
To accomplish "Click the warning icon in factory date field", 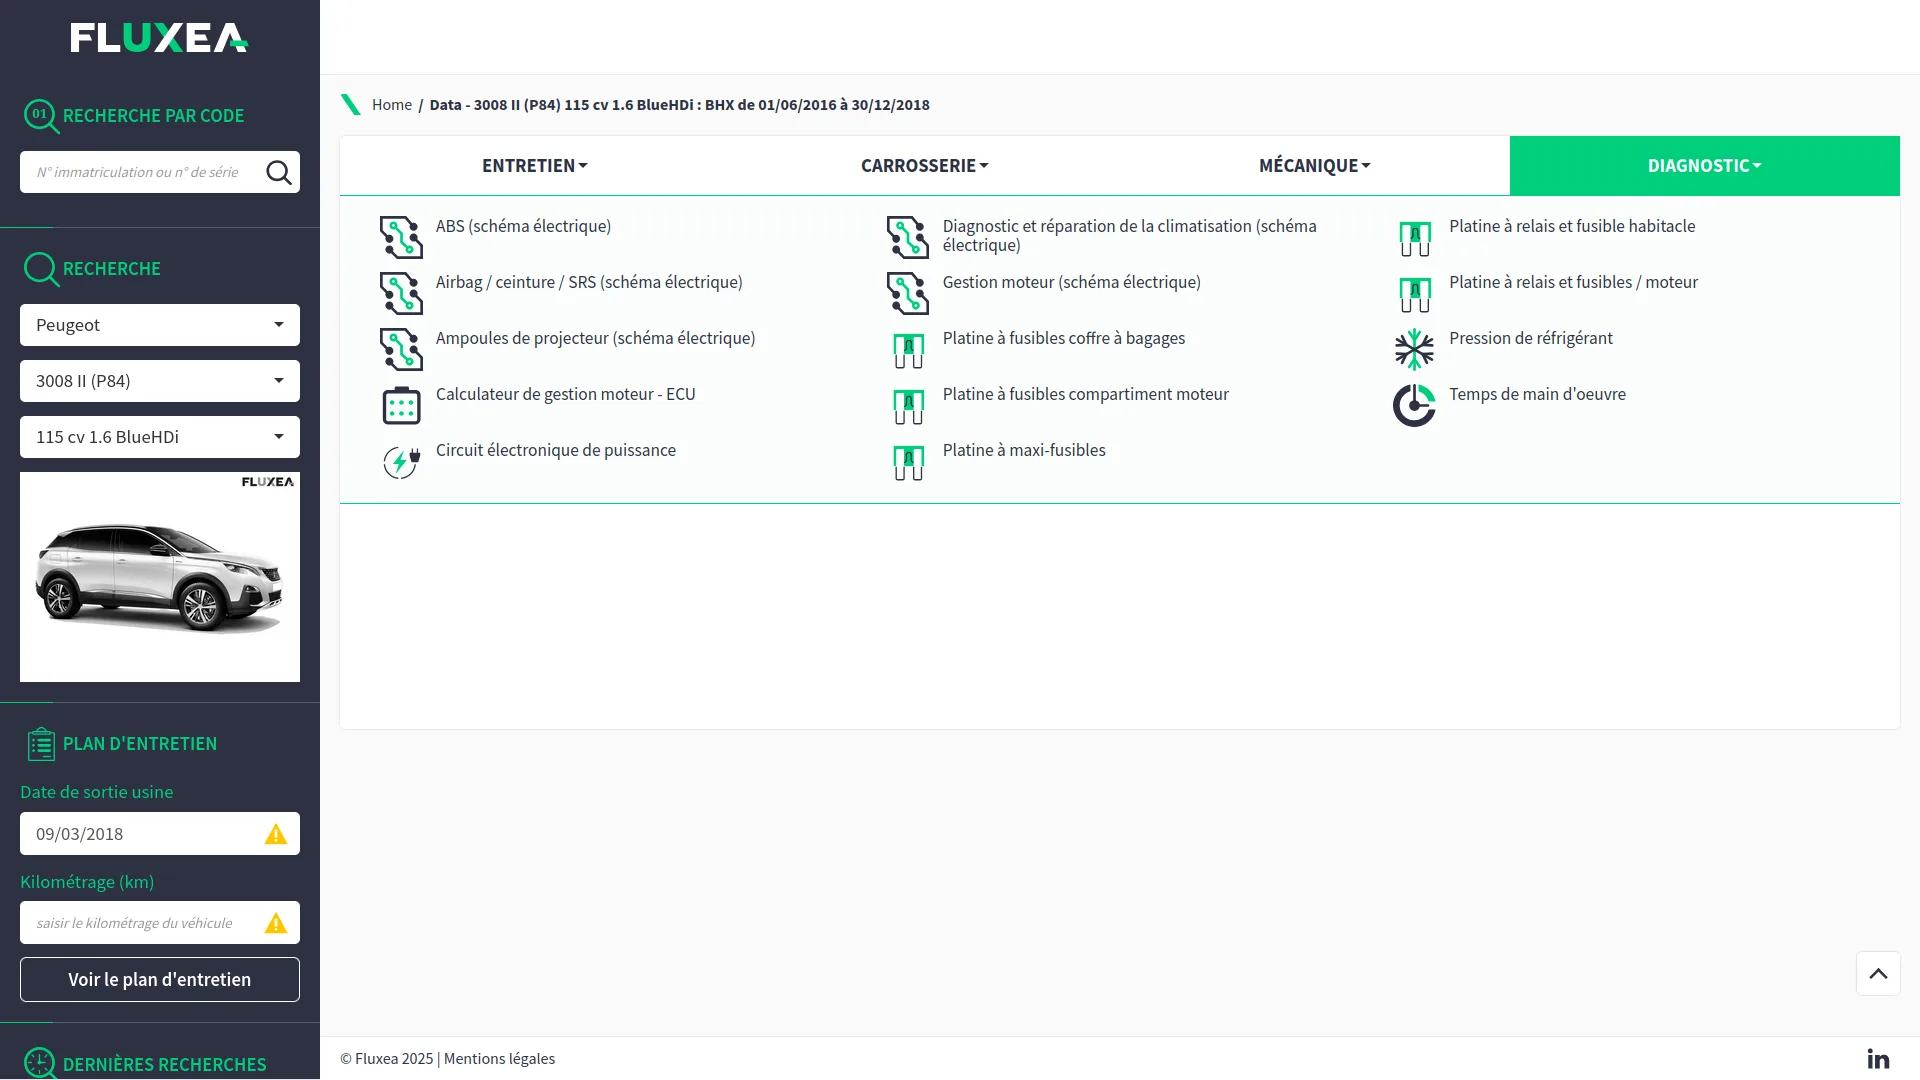I will [276, 834].
